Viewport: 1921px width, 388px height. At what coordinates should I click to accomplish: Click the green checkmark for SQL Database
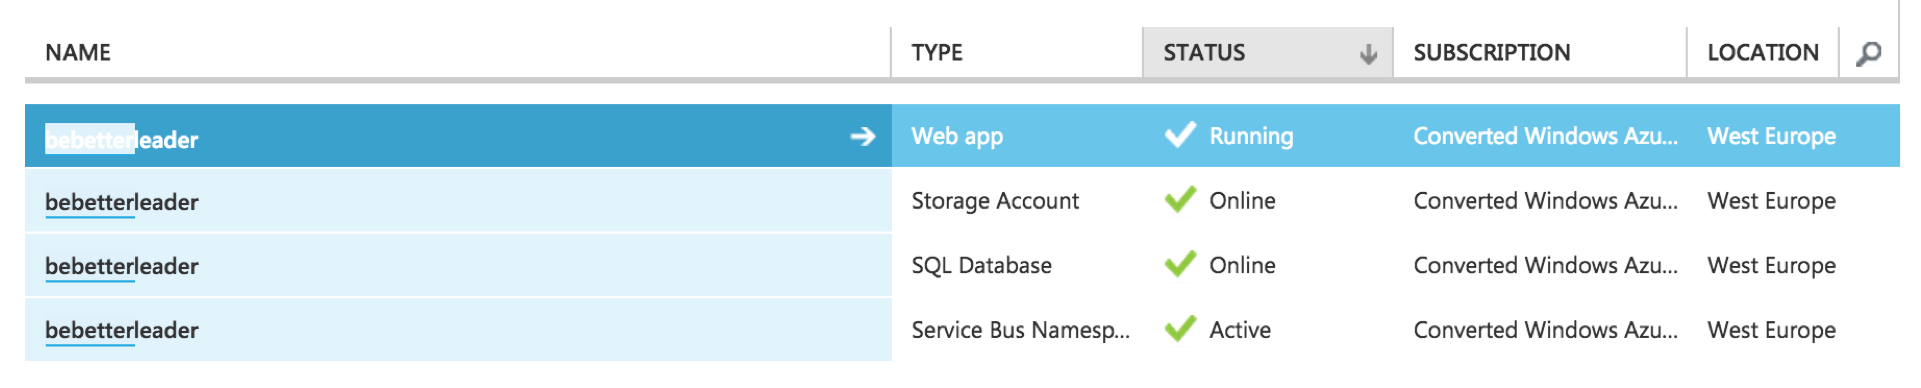1180,264
